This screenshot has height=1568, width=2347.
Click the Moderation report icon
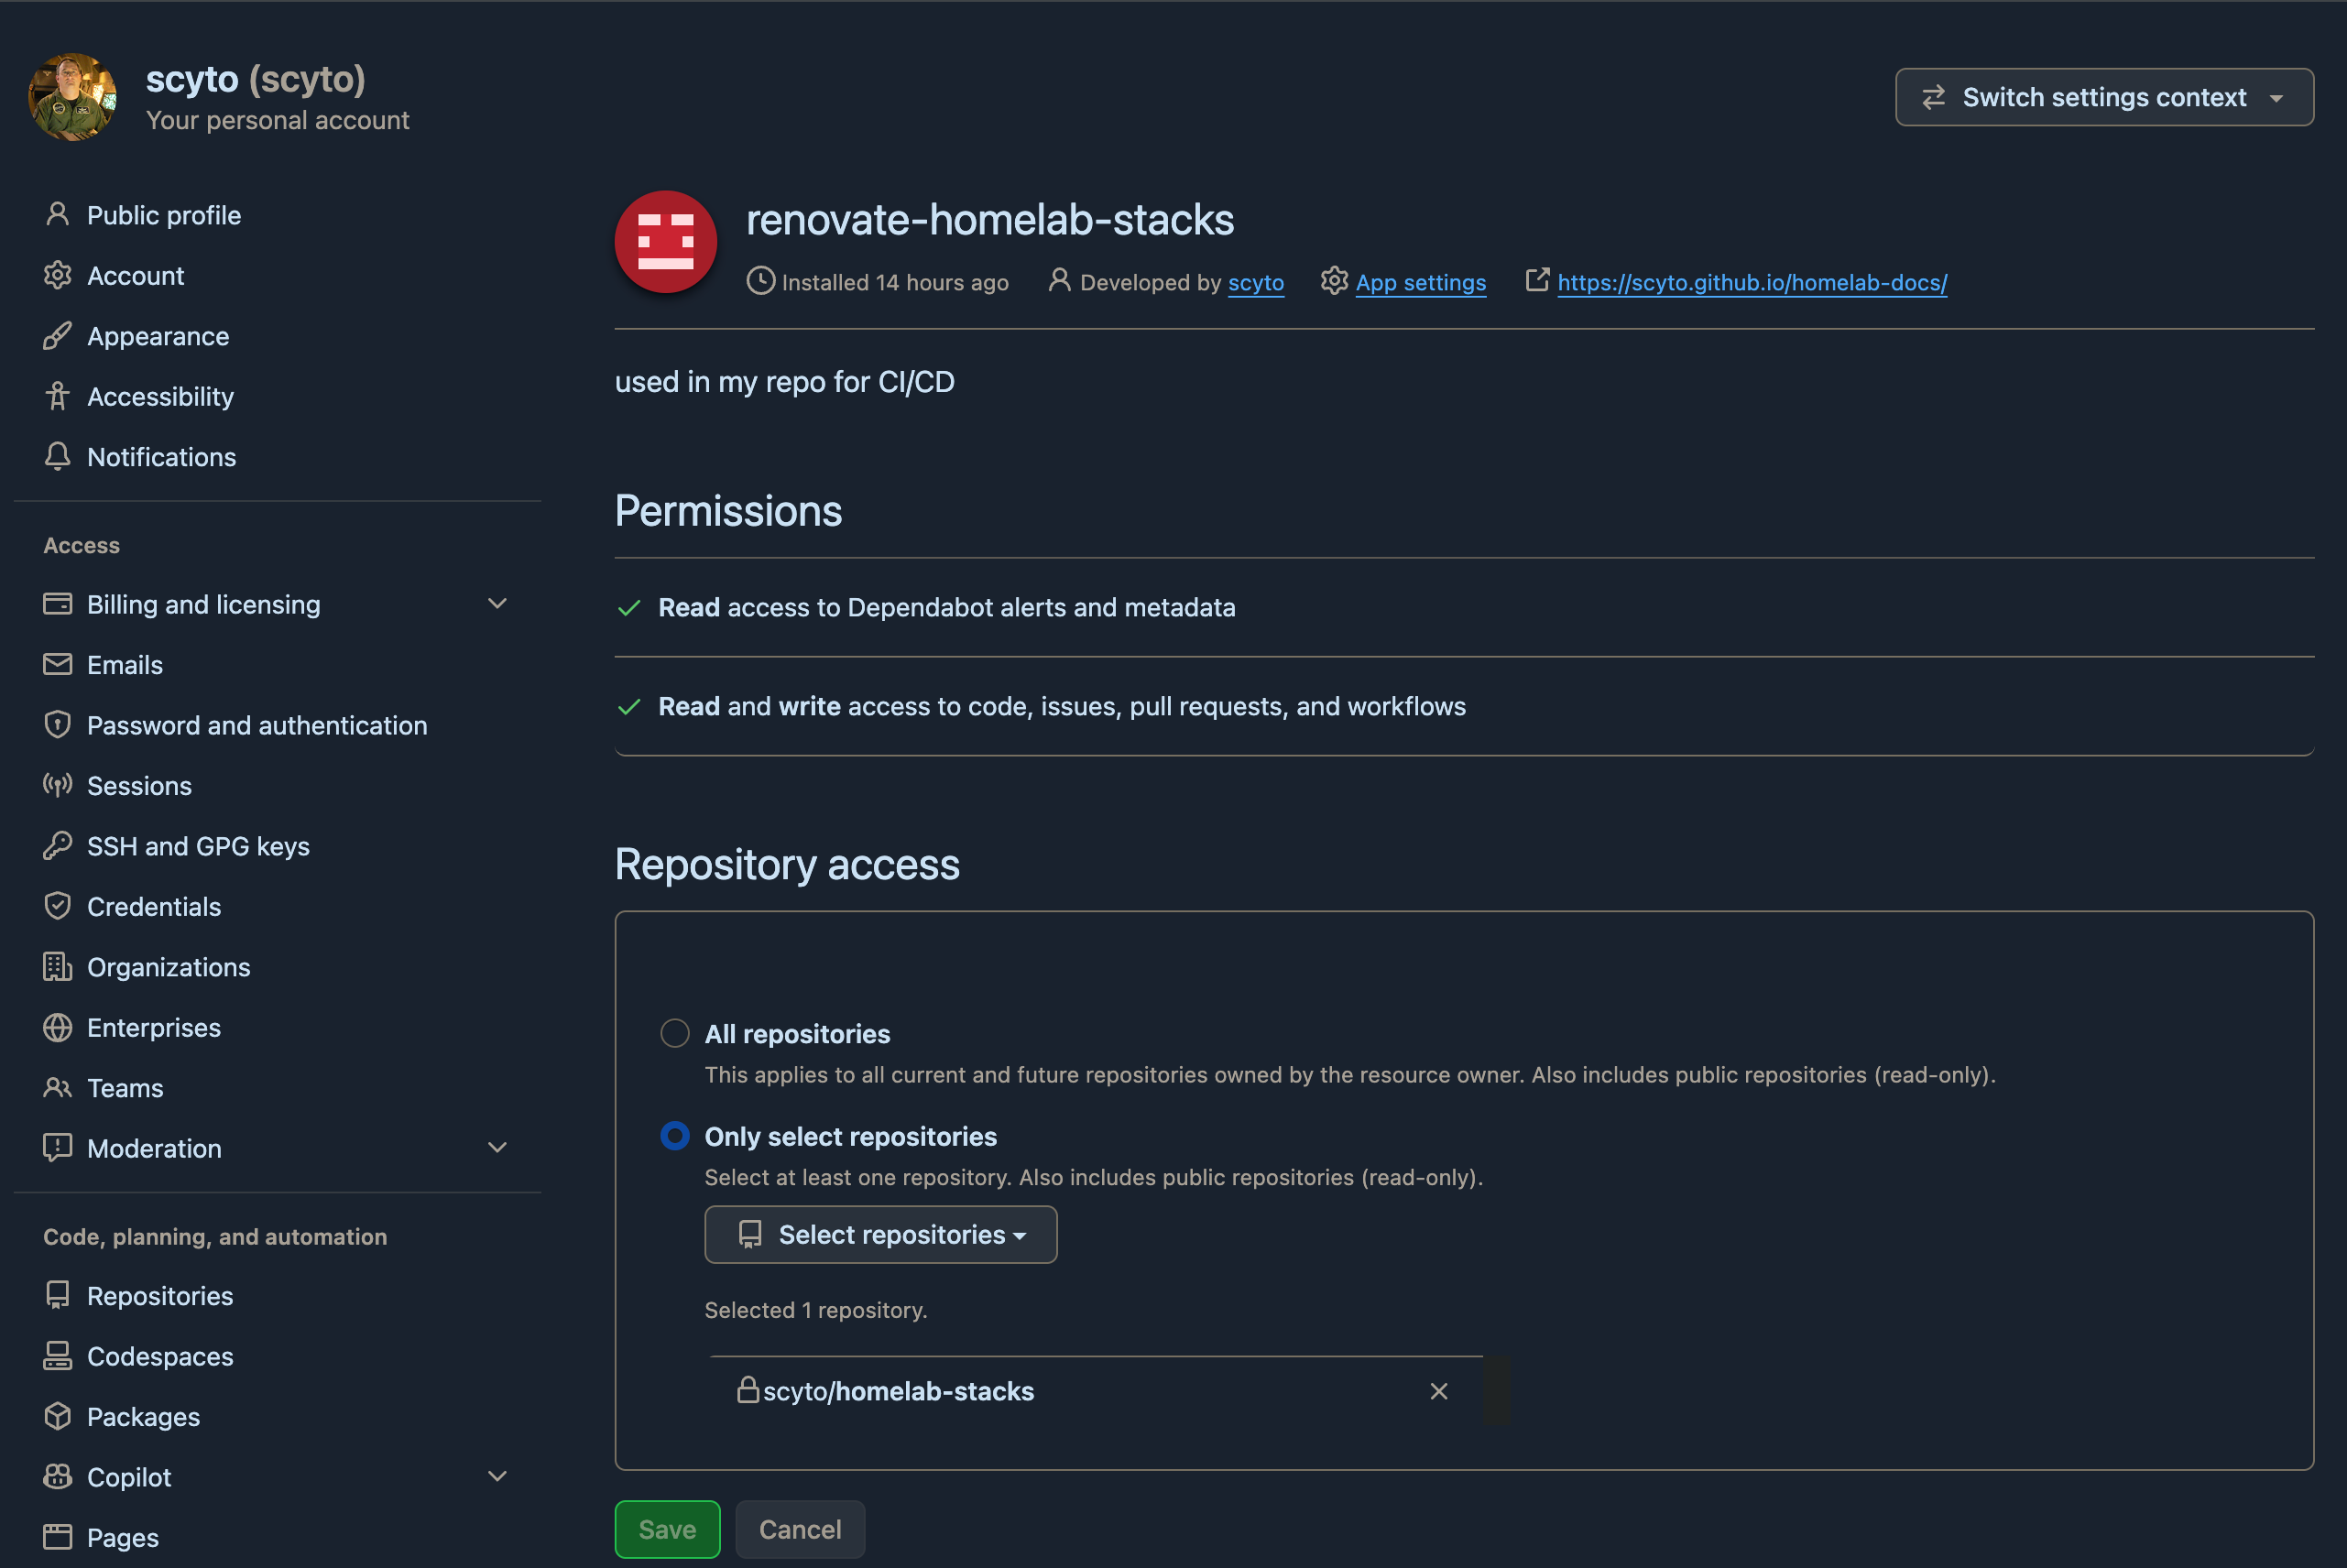click(57, 1147)
